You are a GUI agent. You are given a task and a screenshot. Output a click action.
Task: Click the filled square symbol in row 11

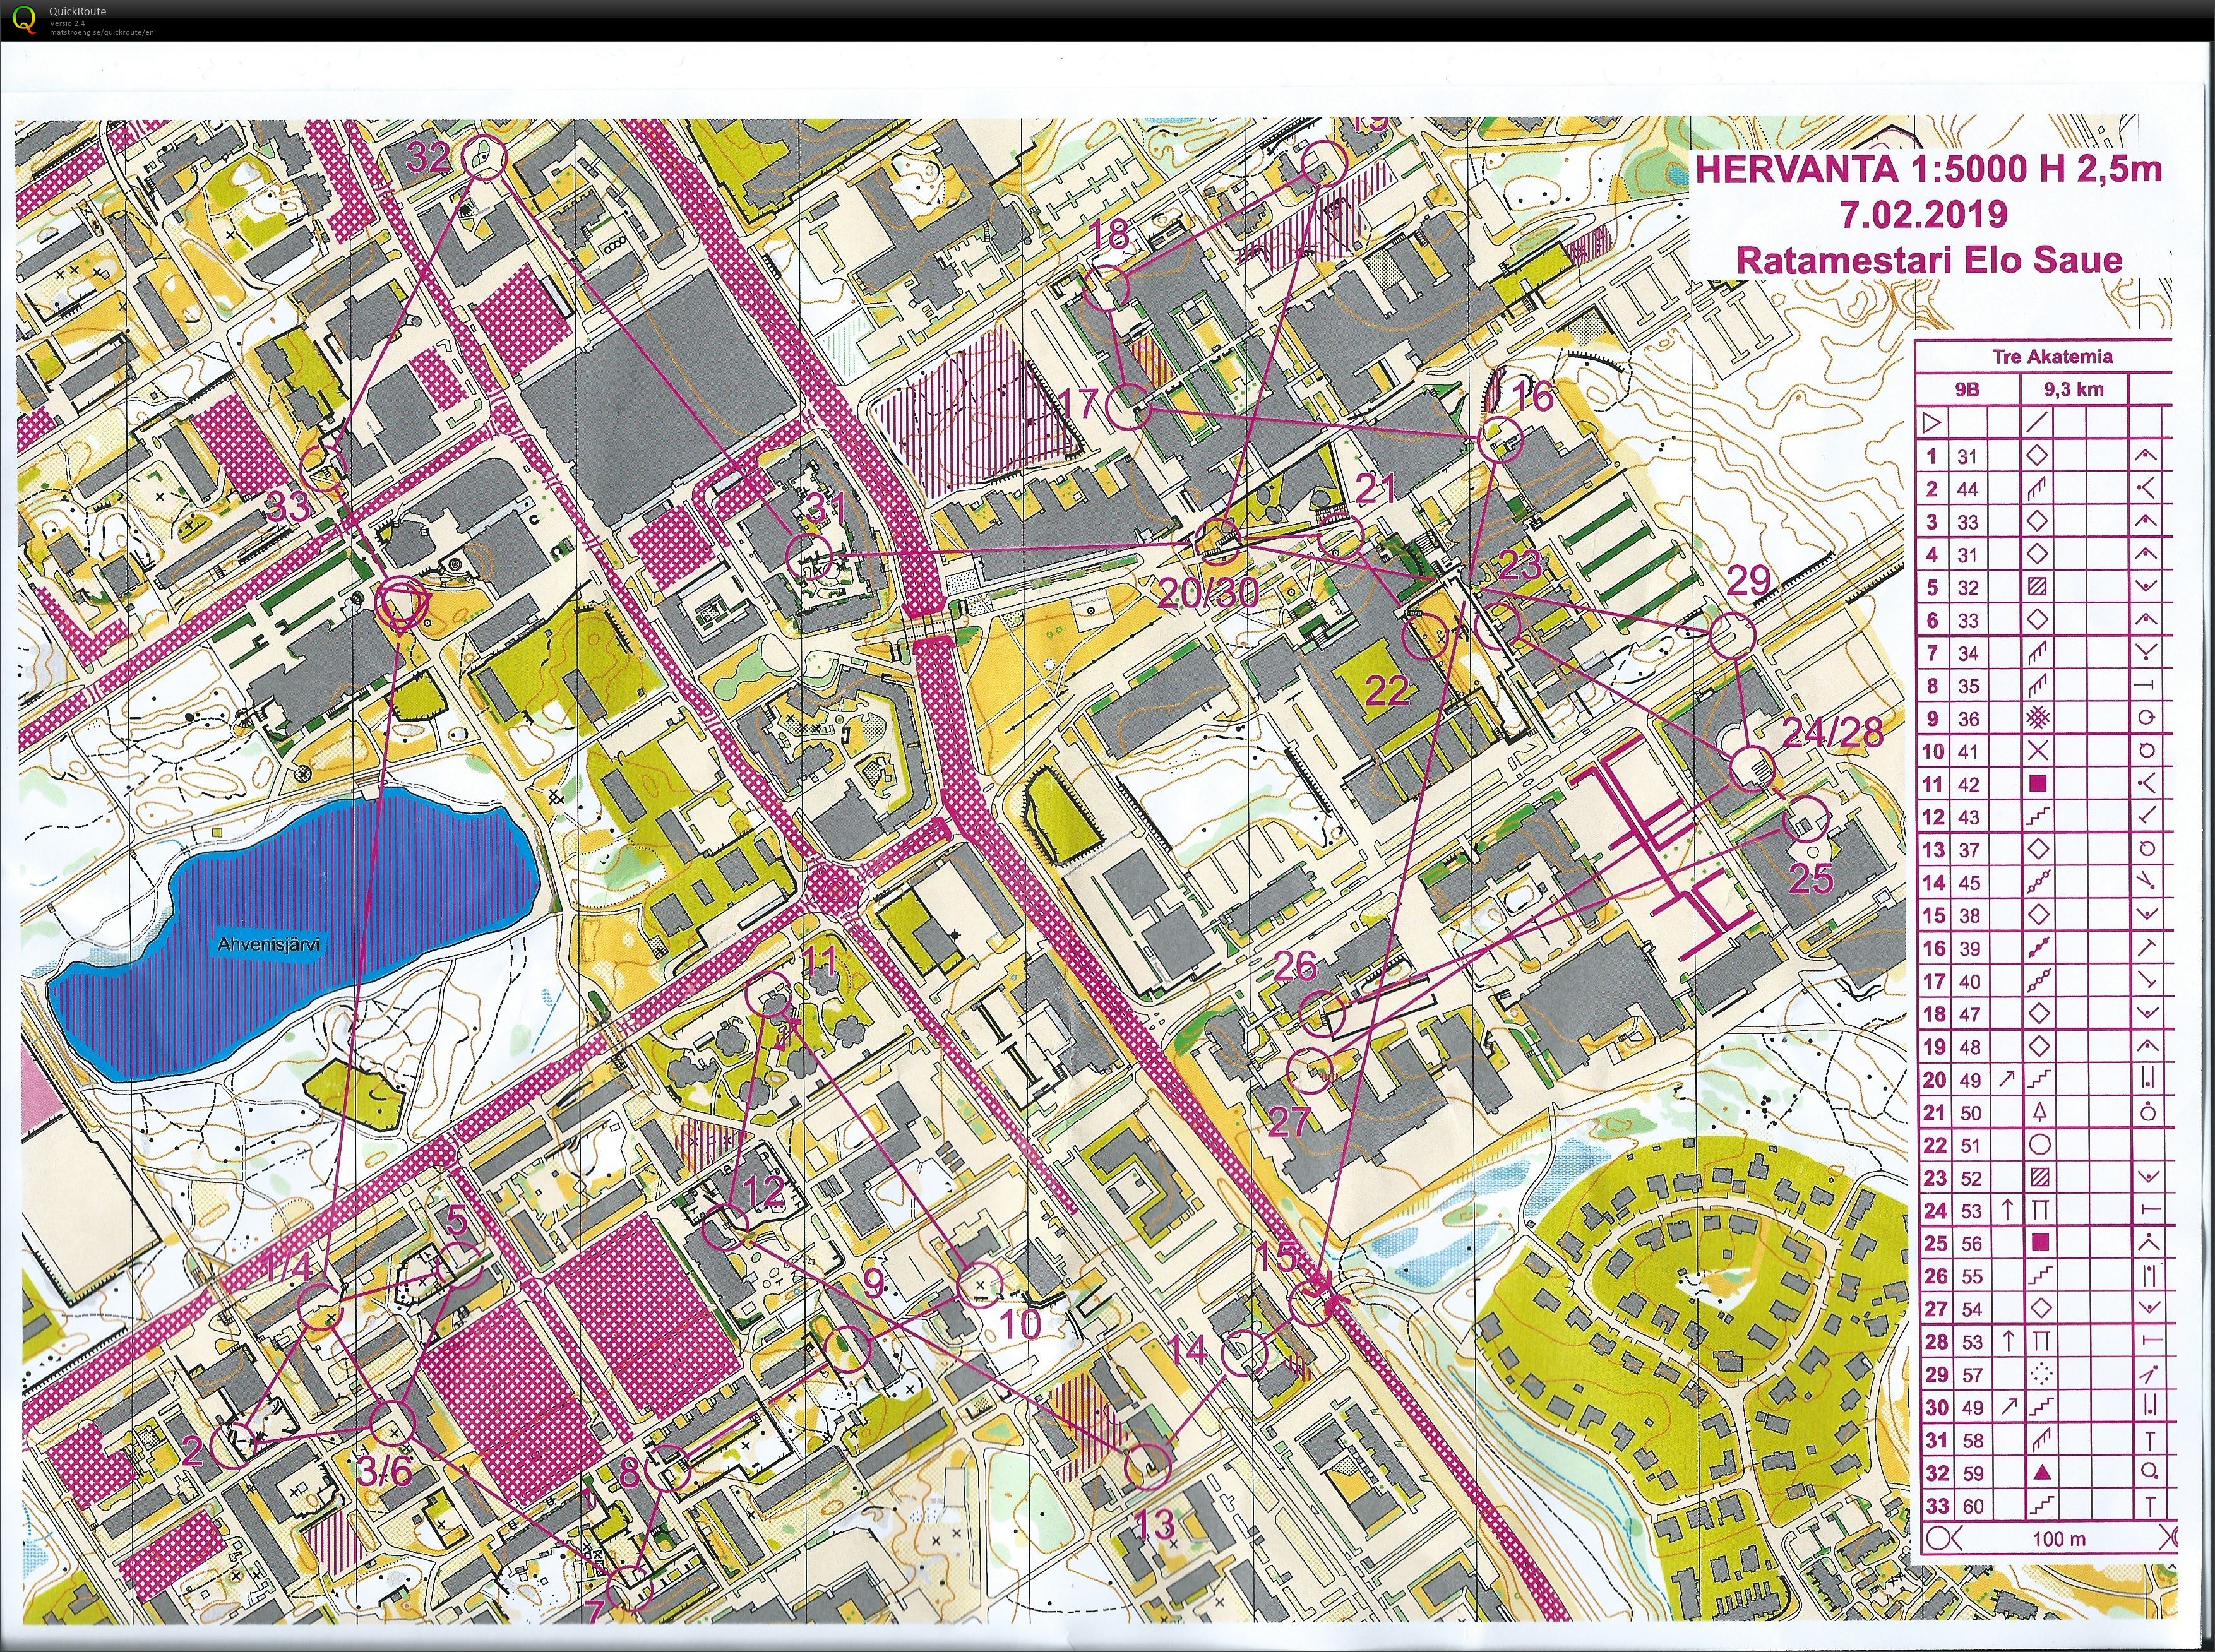(2037, 784)
